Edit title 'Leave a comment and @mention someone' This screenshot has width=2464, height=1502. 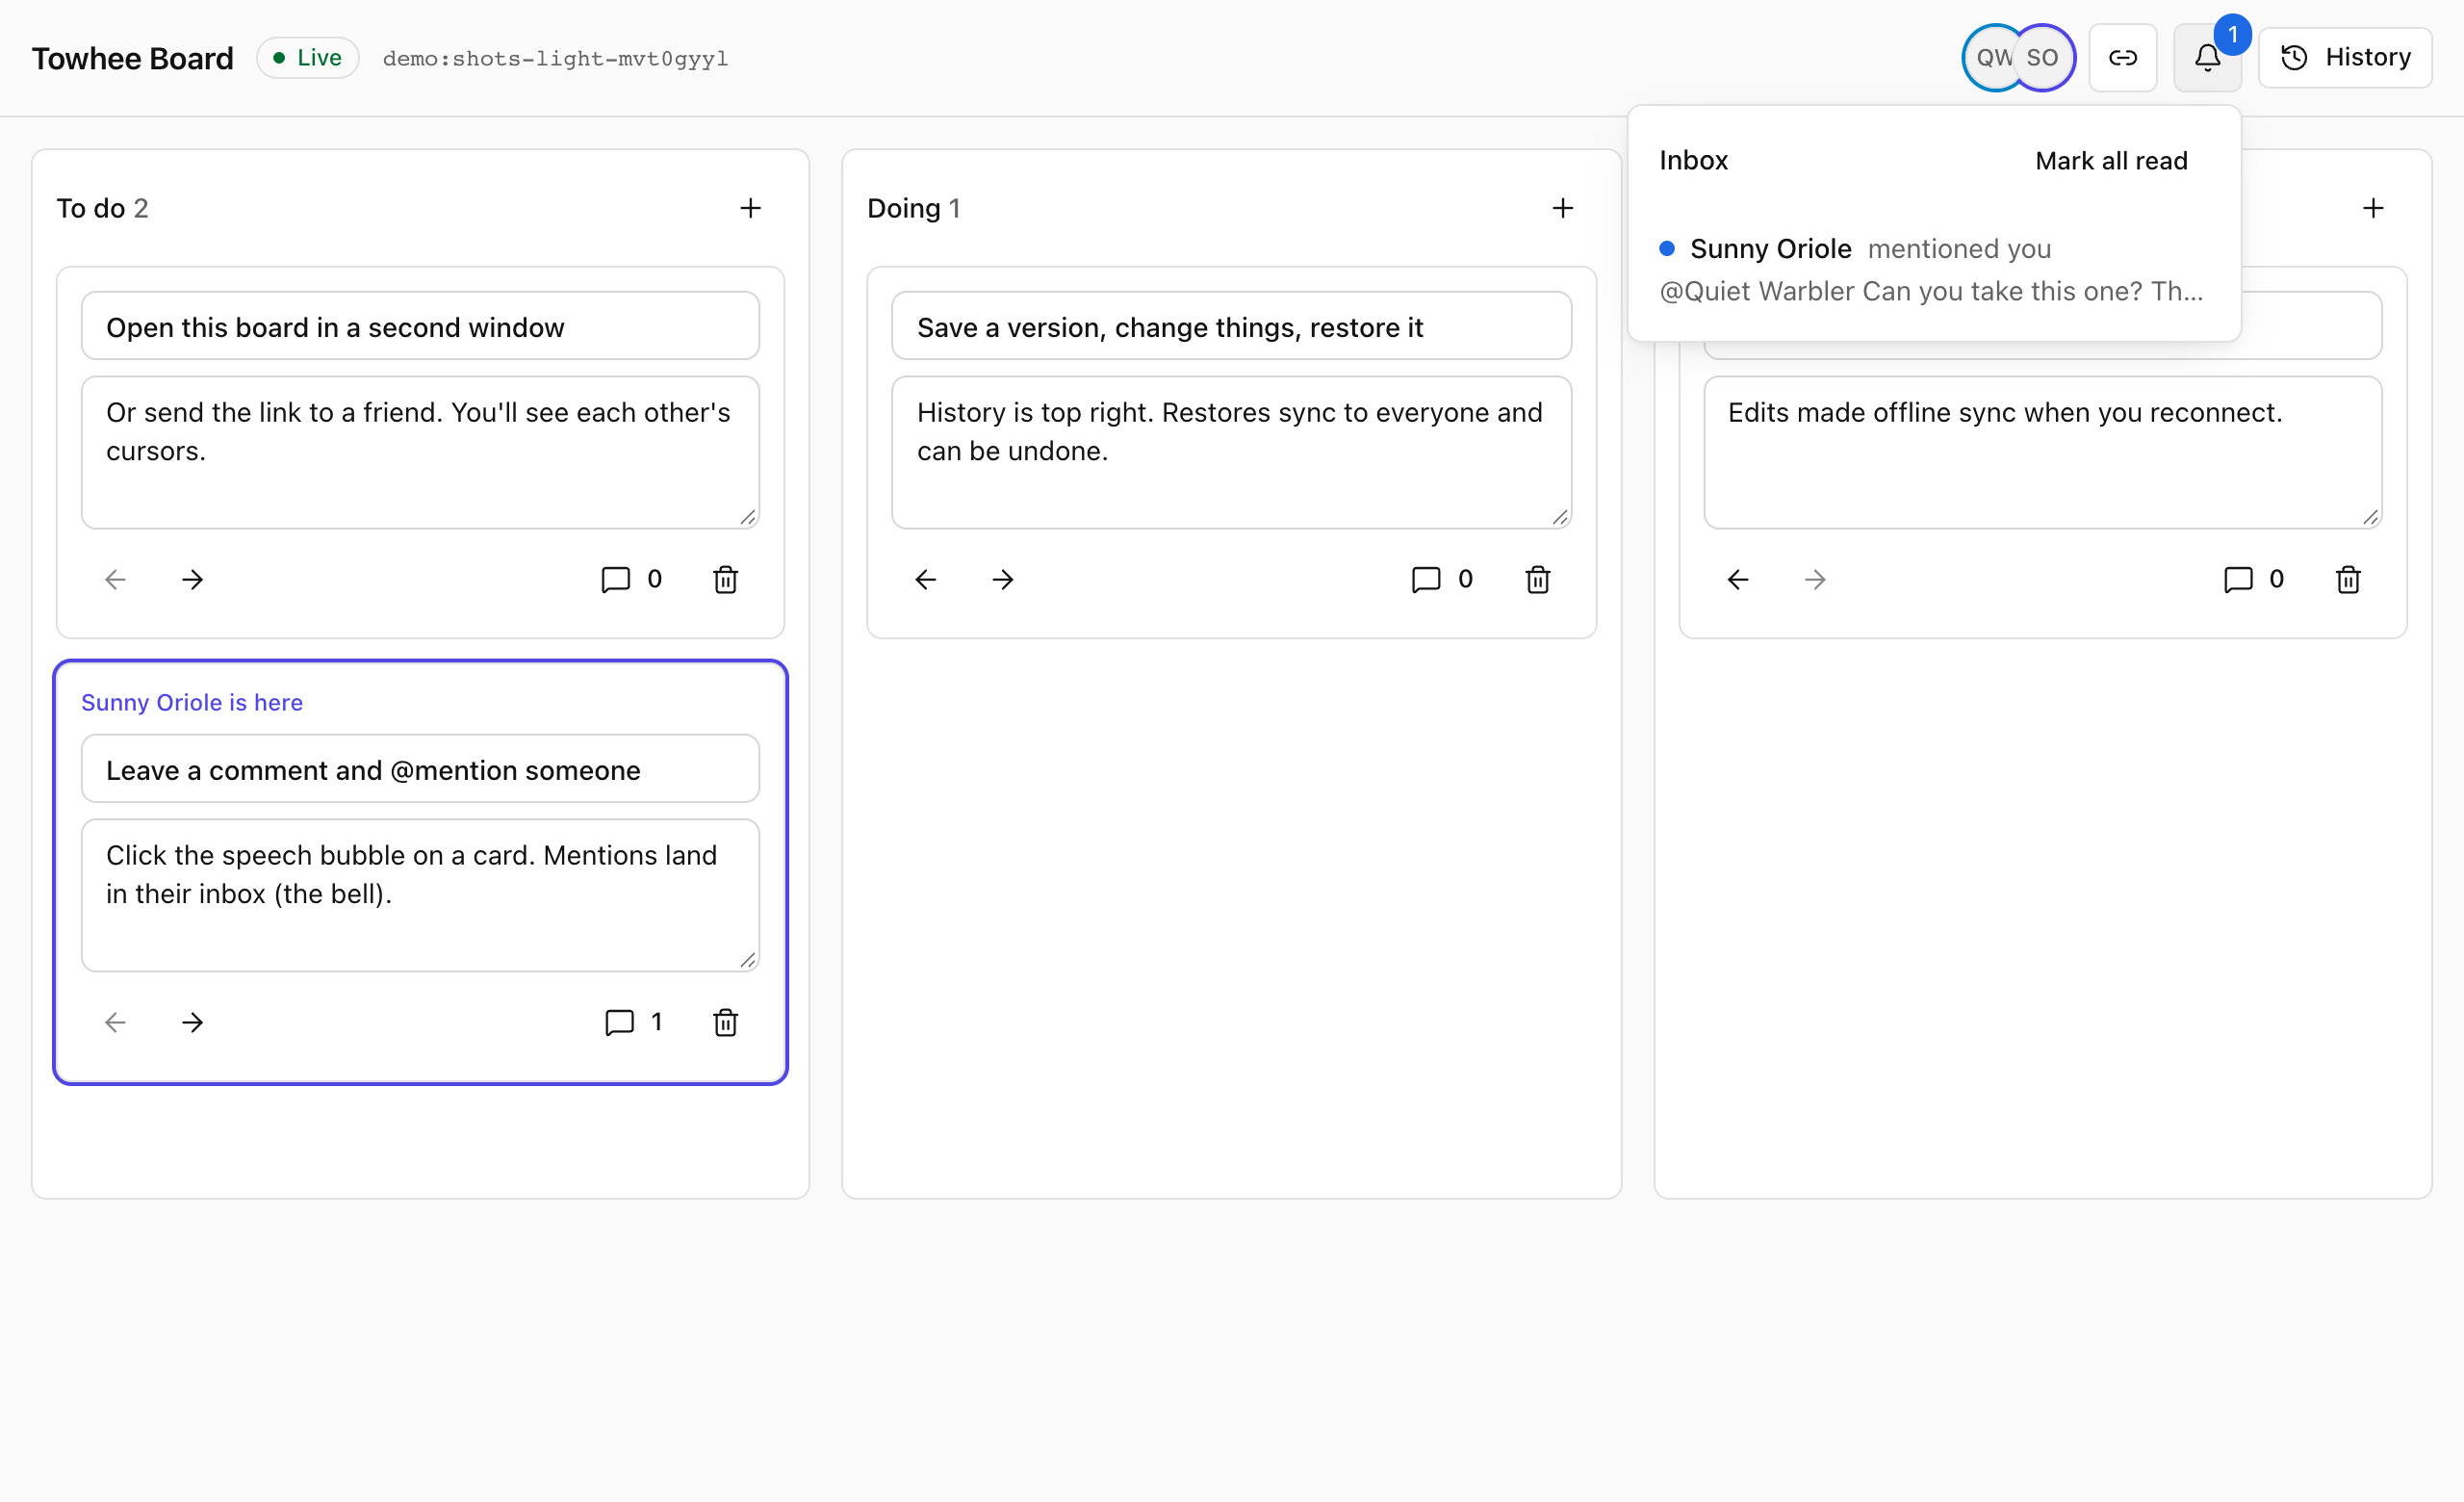coord(420,770)
